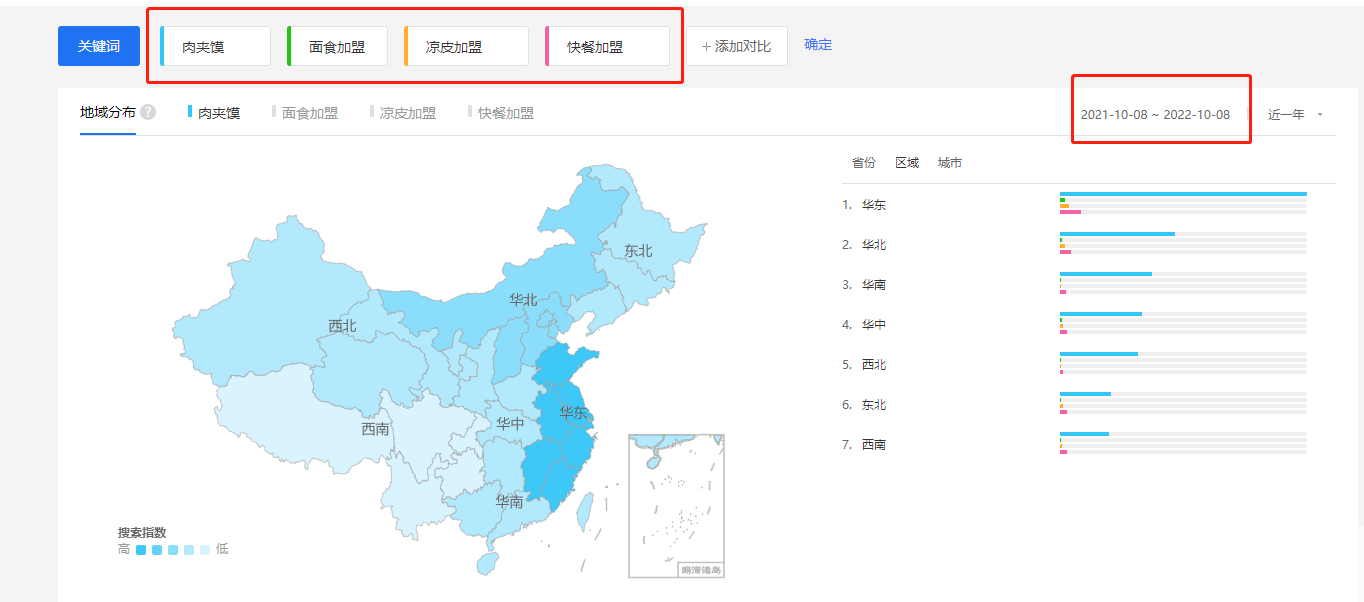Click the South China Sea islands inset map
1364x602 pixels.
pyautogui.click(x=676, y=505)
